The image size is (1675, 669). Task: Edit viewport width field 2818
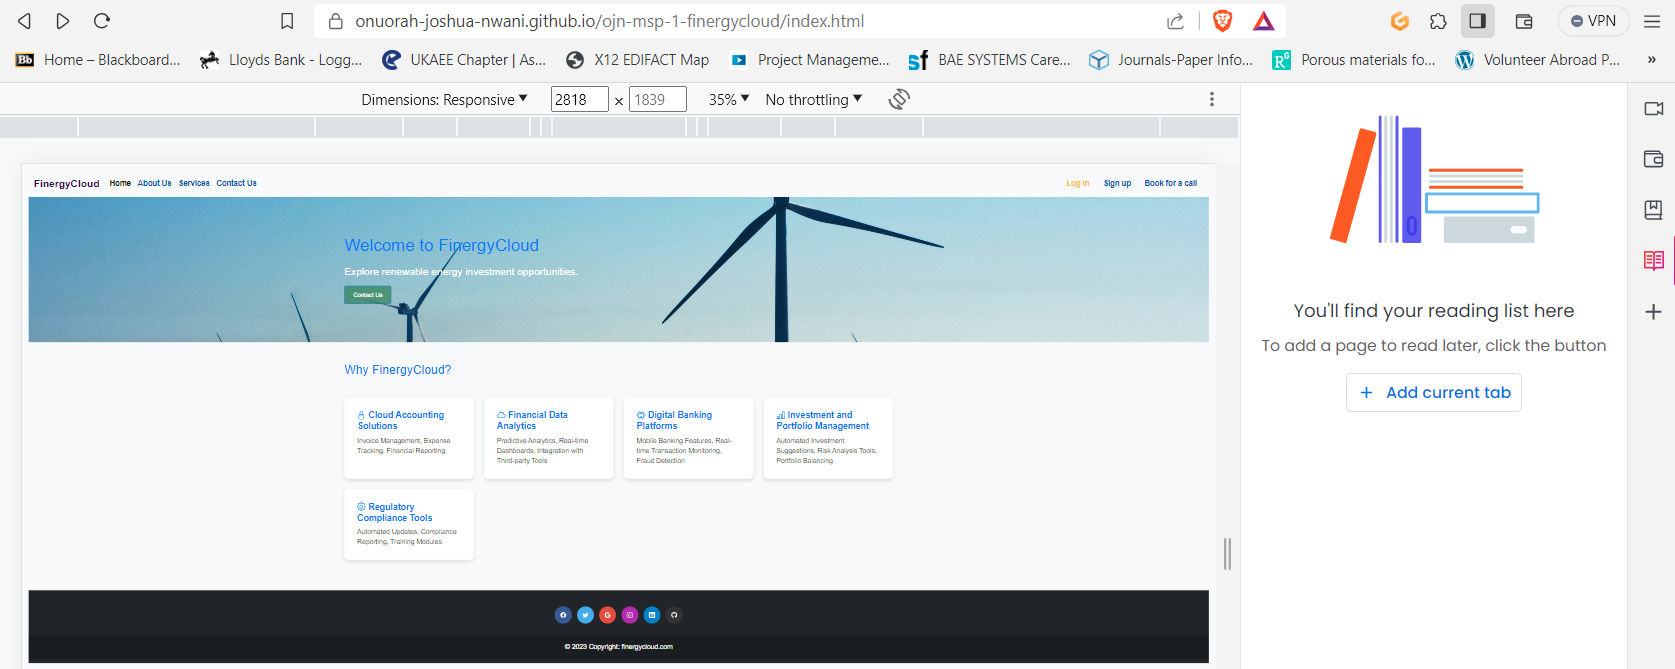[x=579, y=99]
